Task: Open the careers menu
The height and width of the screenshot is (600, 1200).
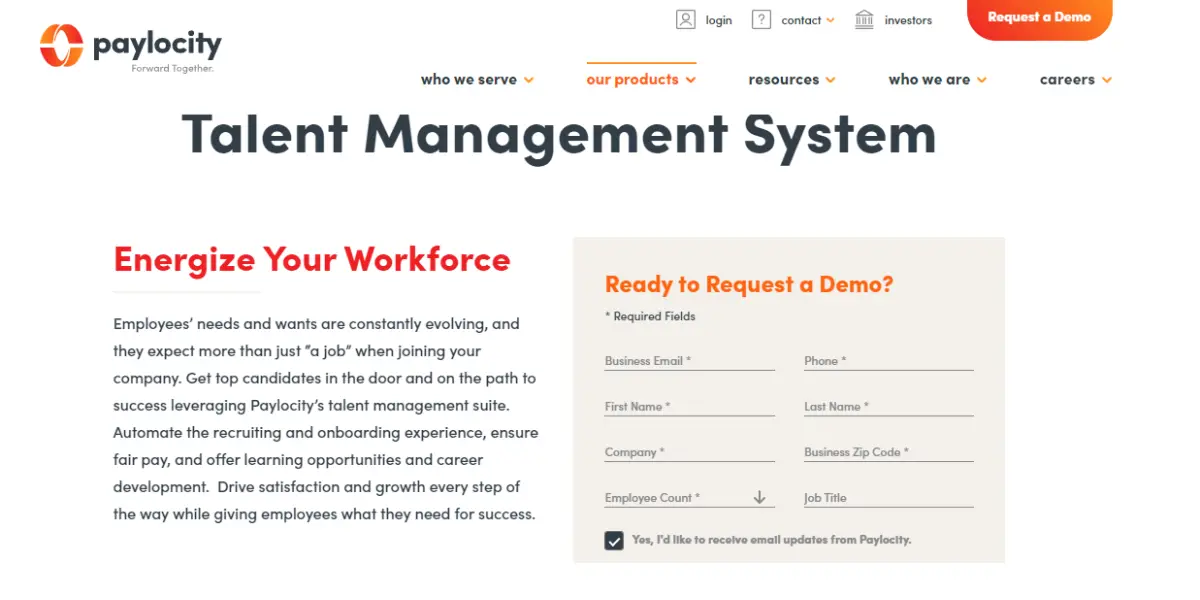Action: [1076, 80]
